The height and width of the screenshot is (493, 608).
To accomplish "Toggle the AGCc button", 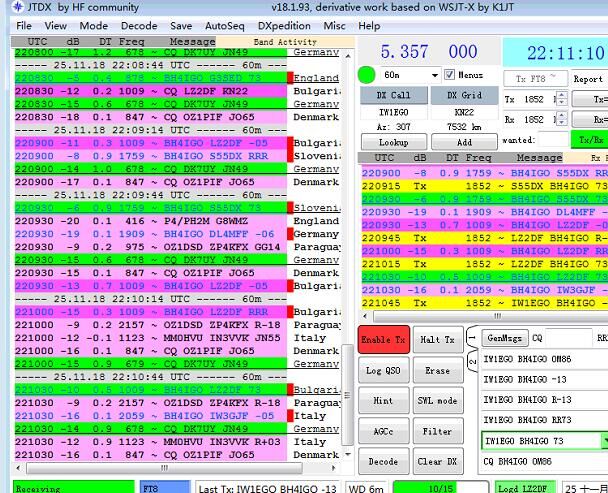I will click(383, 431).
